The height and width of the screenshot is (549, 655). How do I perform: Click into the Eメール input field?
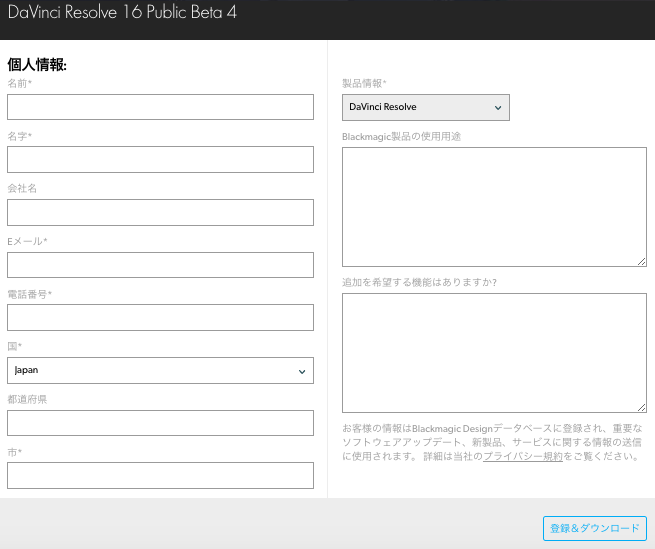click(x=160, y=265)
